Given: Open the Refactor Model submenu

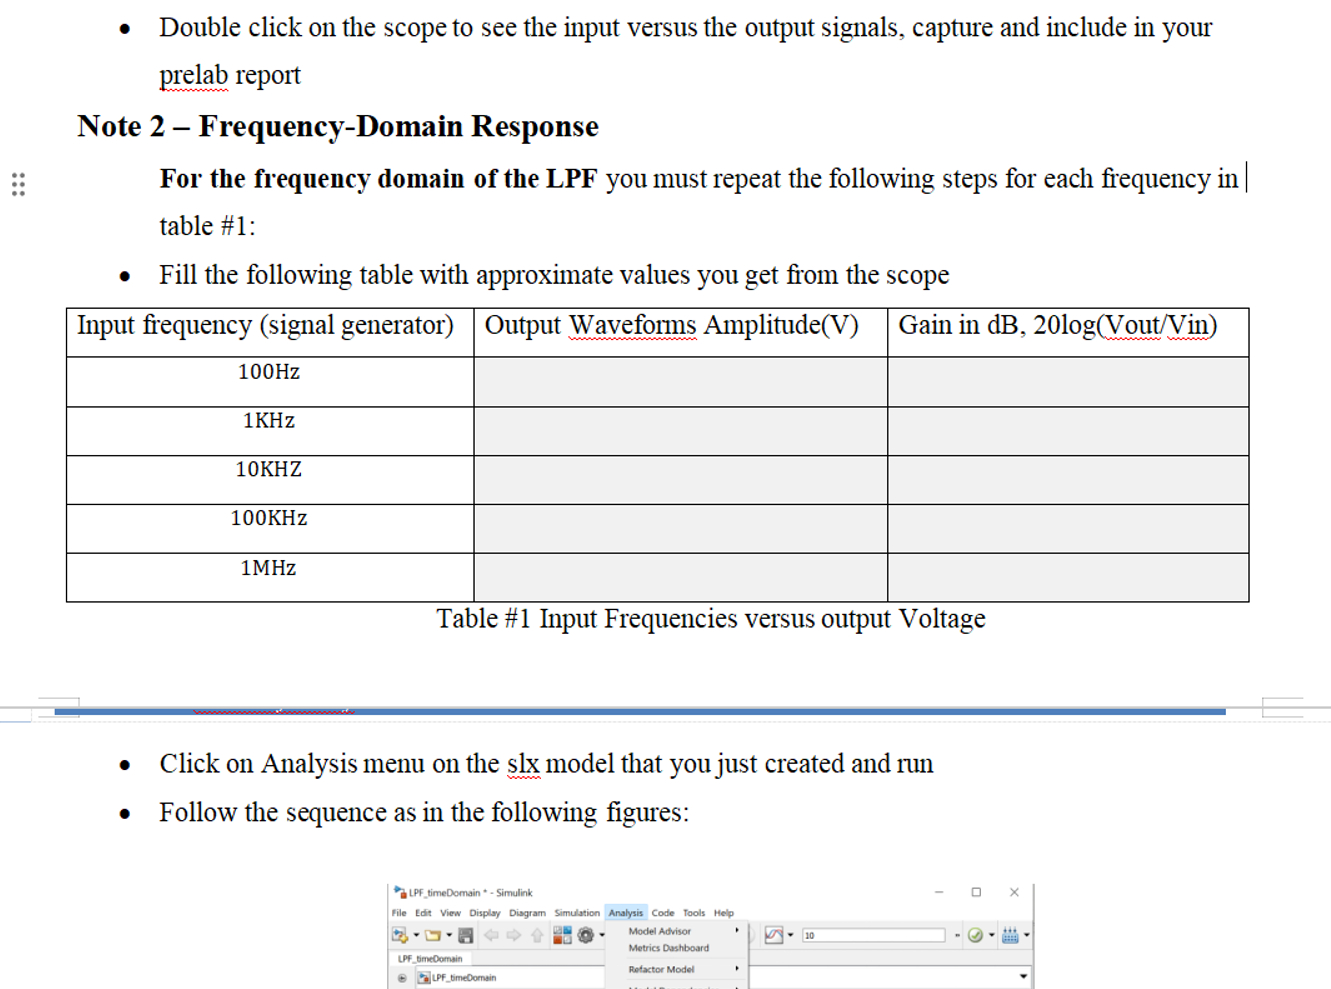Looking at the screenshot, I should [x=659, y=969].
